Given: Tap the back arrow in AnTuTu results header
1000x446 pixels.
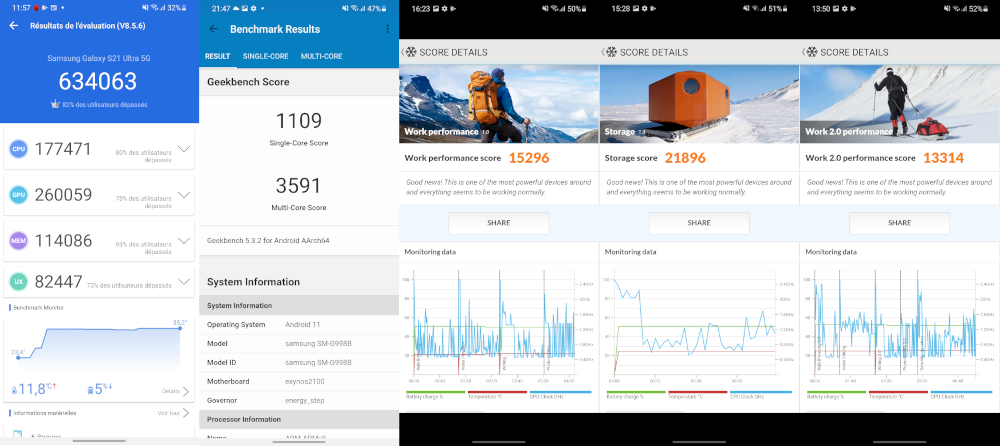Looking at the screenshot, I should (14, 26).
